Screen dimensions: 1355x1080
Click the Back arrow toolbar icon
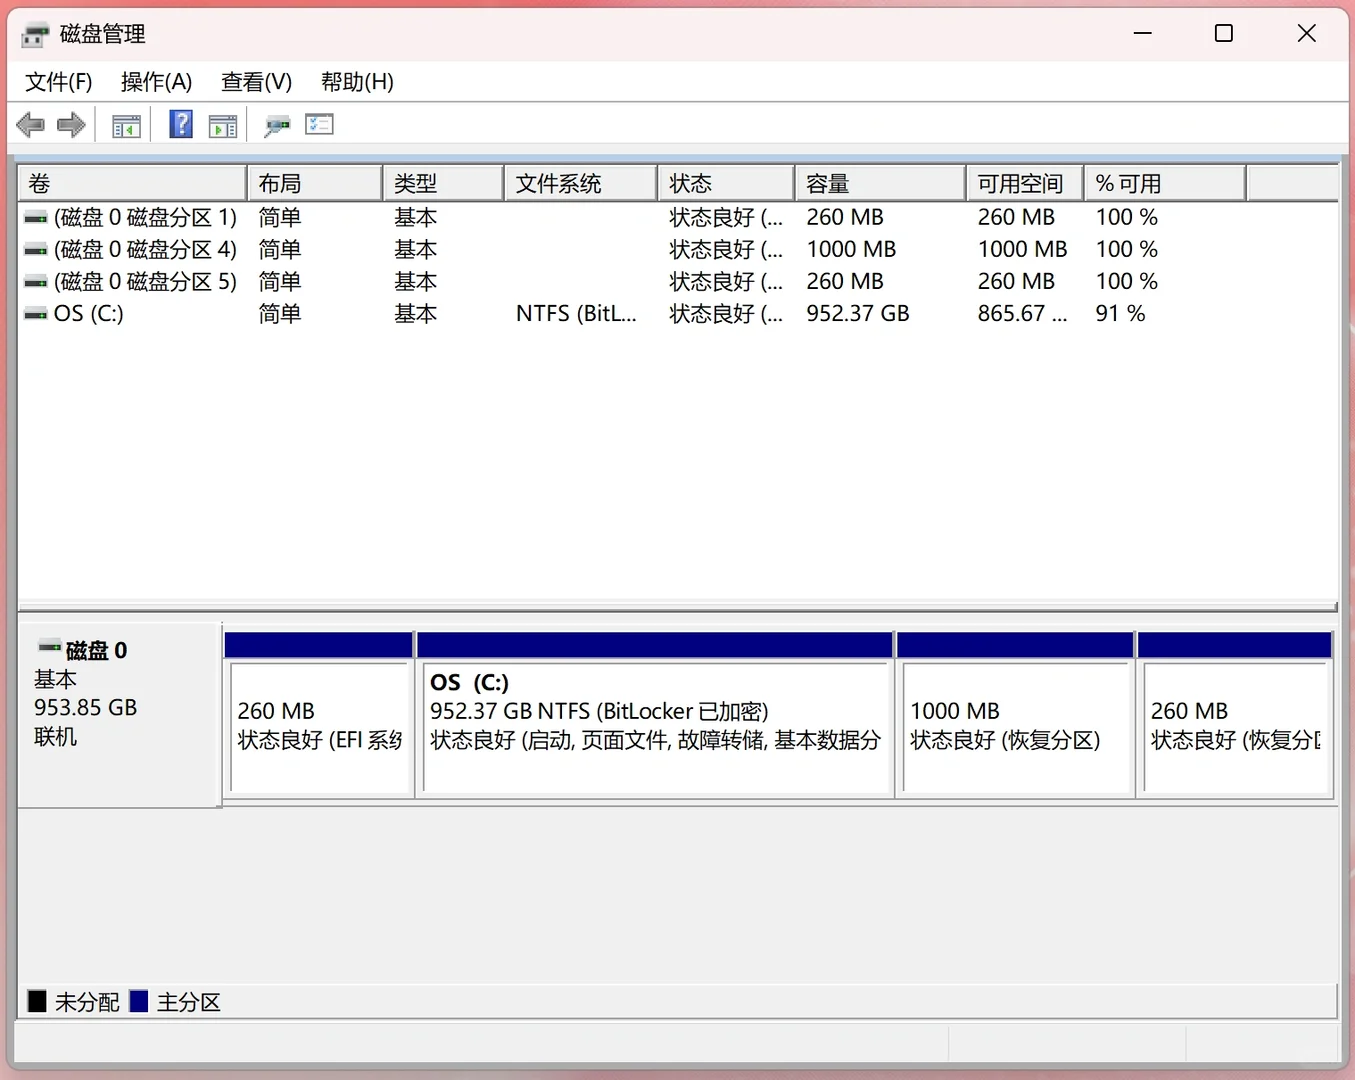coord(31,125)
